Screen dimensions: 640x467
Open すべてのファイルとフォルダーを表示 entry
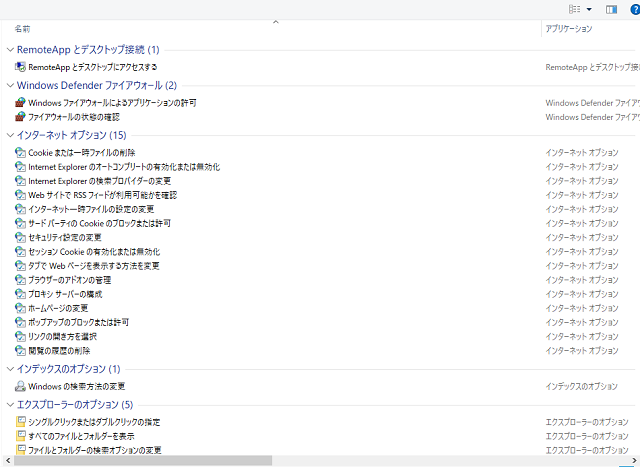(x=81, y=436)
